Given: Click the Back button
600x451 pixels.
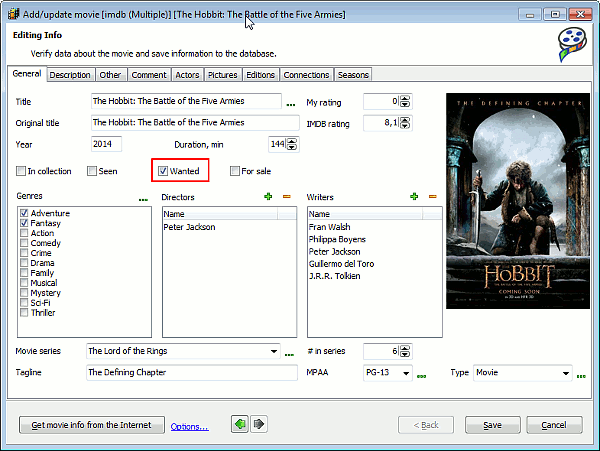Looking at the screenshot, I should coord(426,425).
